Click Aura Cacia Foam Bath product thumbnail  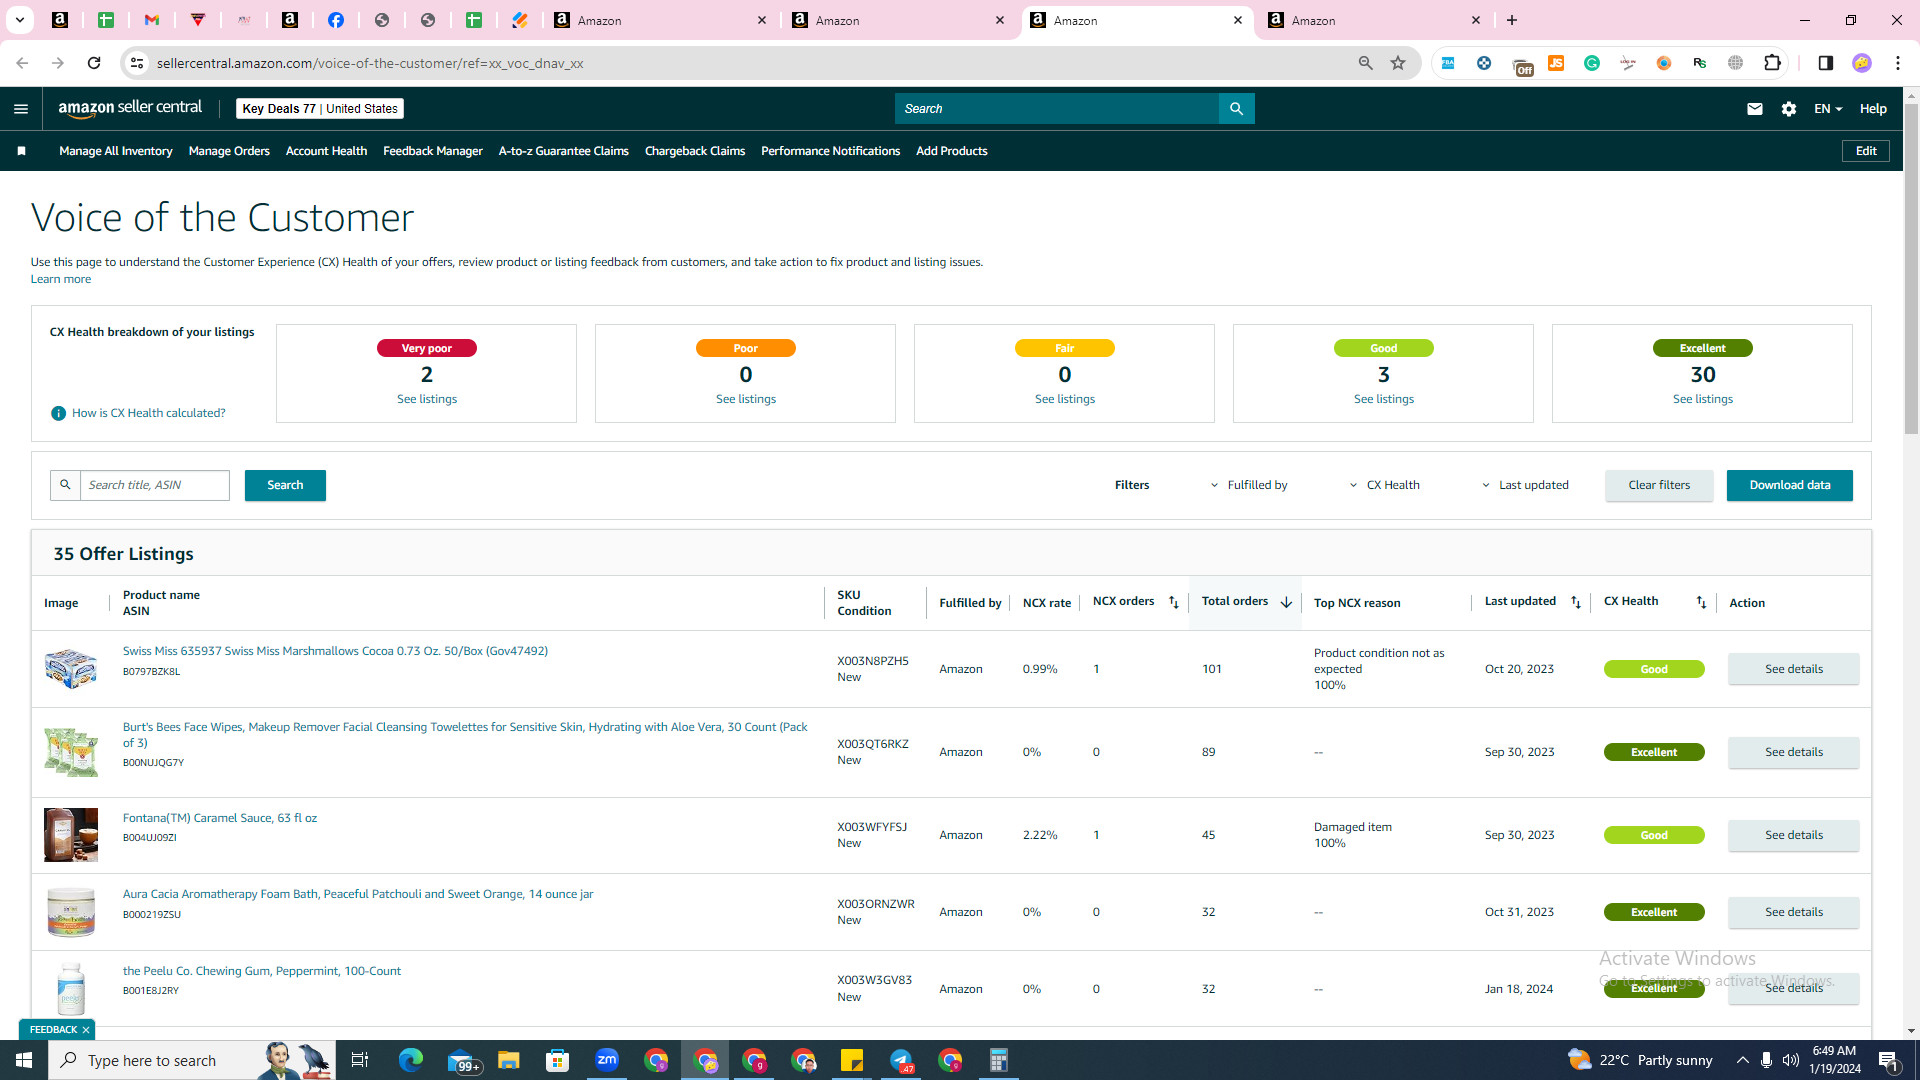tap(71, 912)
